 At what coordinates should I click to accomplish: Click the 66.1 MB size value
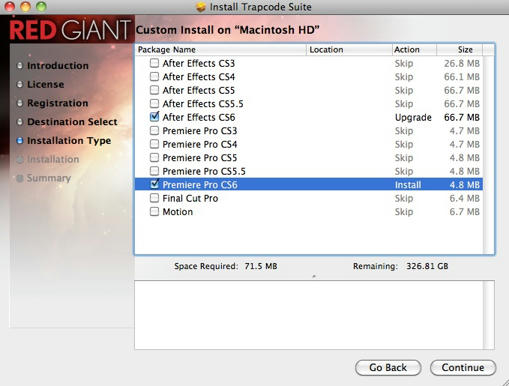pos(462,77)
